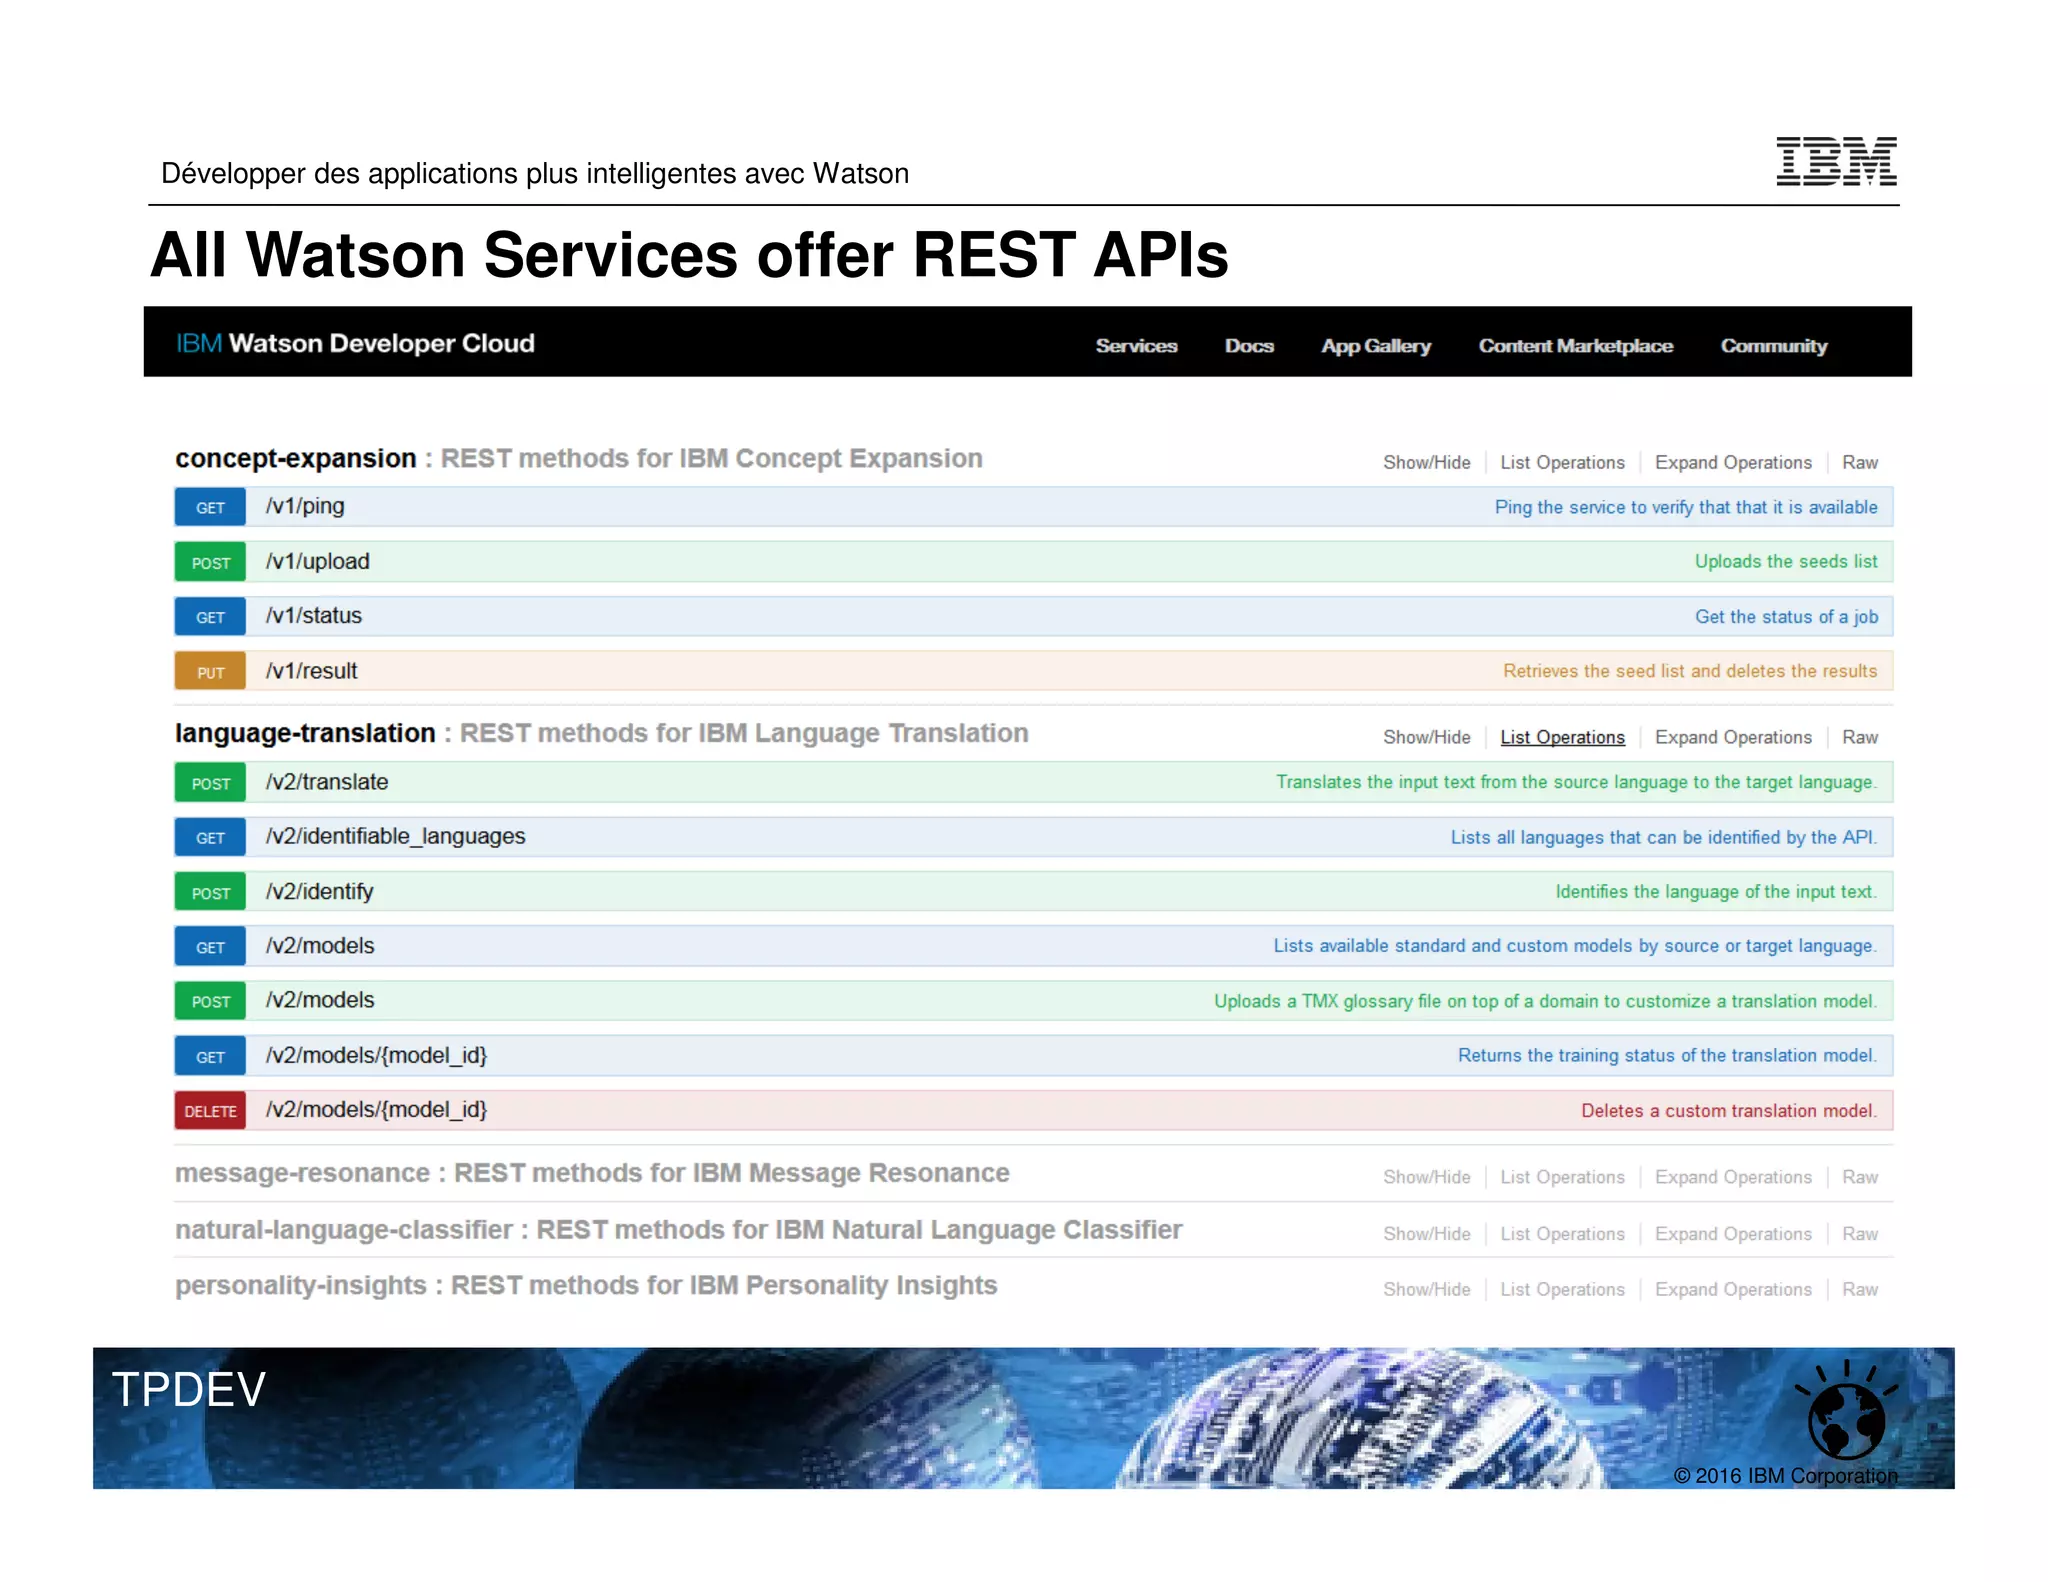Click 'Returns the training status' description
Viewport: 2048px width, 1582px height.
[x=1667, y=1055]
